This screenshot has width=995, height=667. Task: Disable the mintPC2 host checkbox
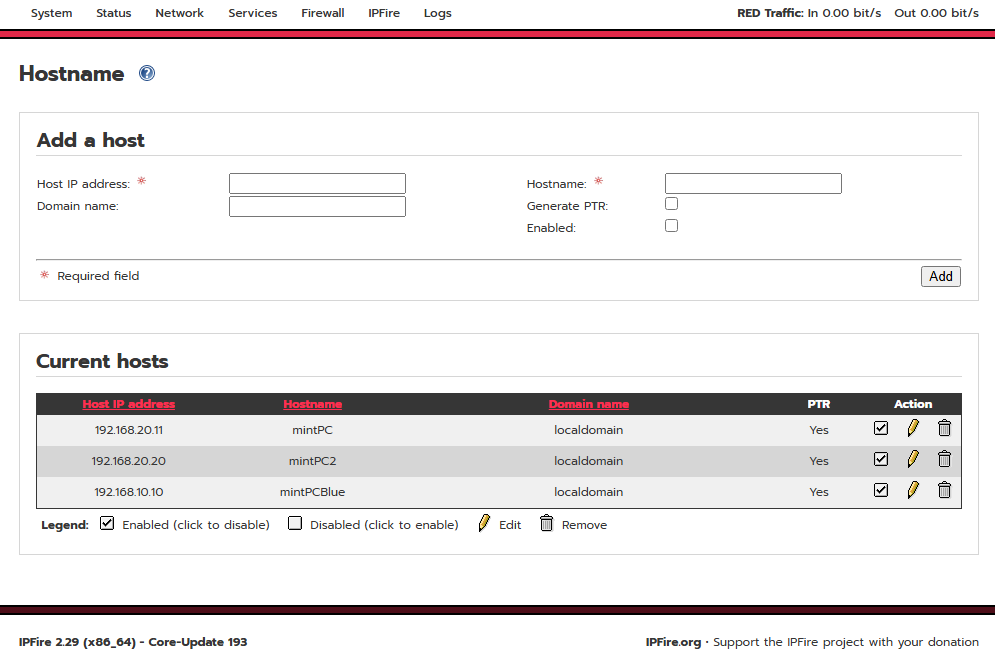click(881, 459)
